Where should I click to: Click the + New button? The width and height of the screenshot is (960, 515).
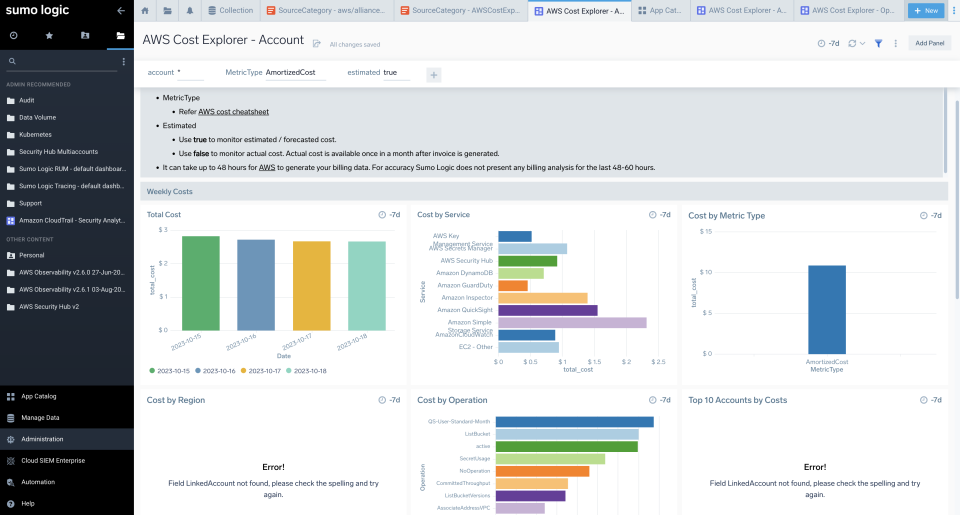pos(926,10)
